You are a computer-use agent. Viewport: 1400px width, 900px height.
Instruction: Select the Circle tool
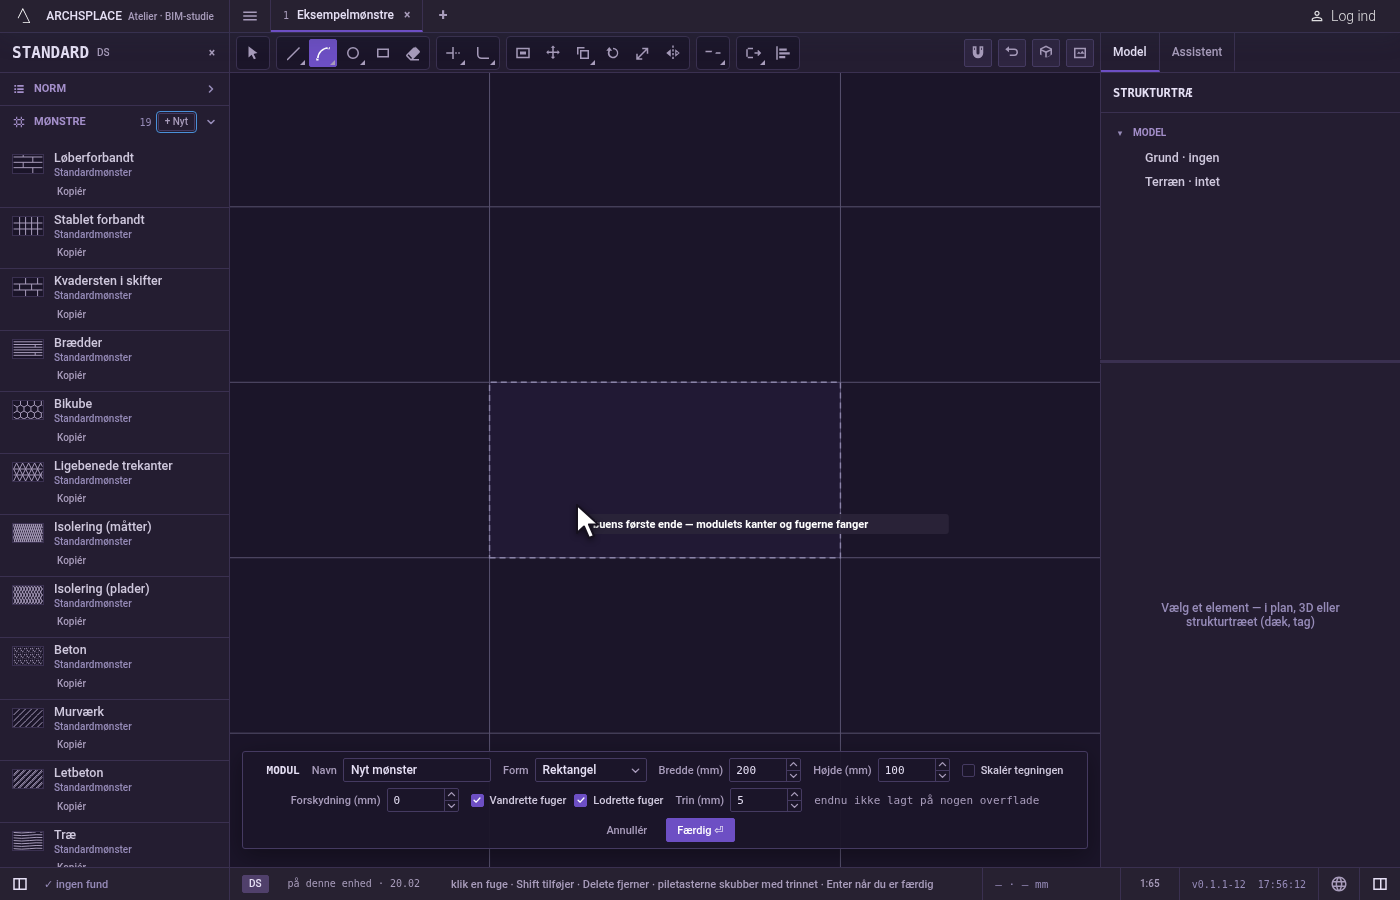click(353, 53)
